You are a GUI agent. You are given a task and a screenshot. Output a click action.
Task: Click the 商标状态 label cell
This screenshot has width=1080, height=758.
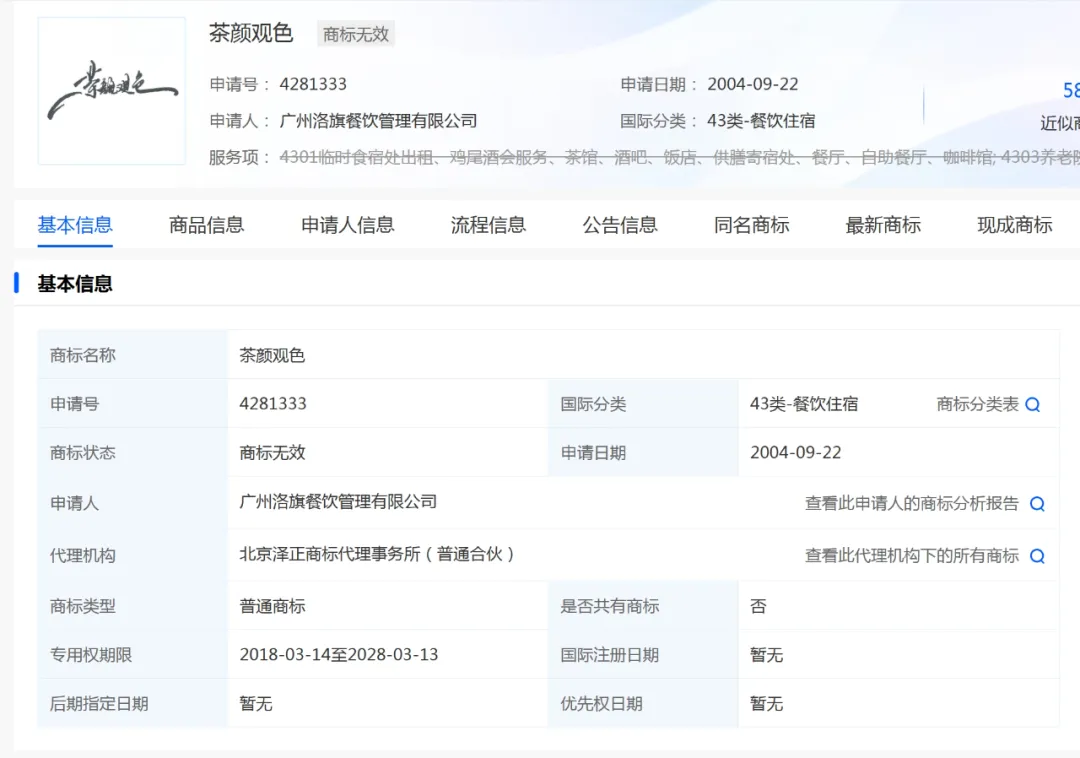133,453
